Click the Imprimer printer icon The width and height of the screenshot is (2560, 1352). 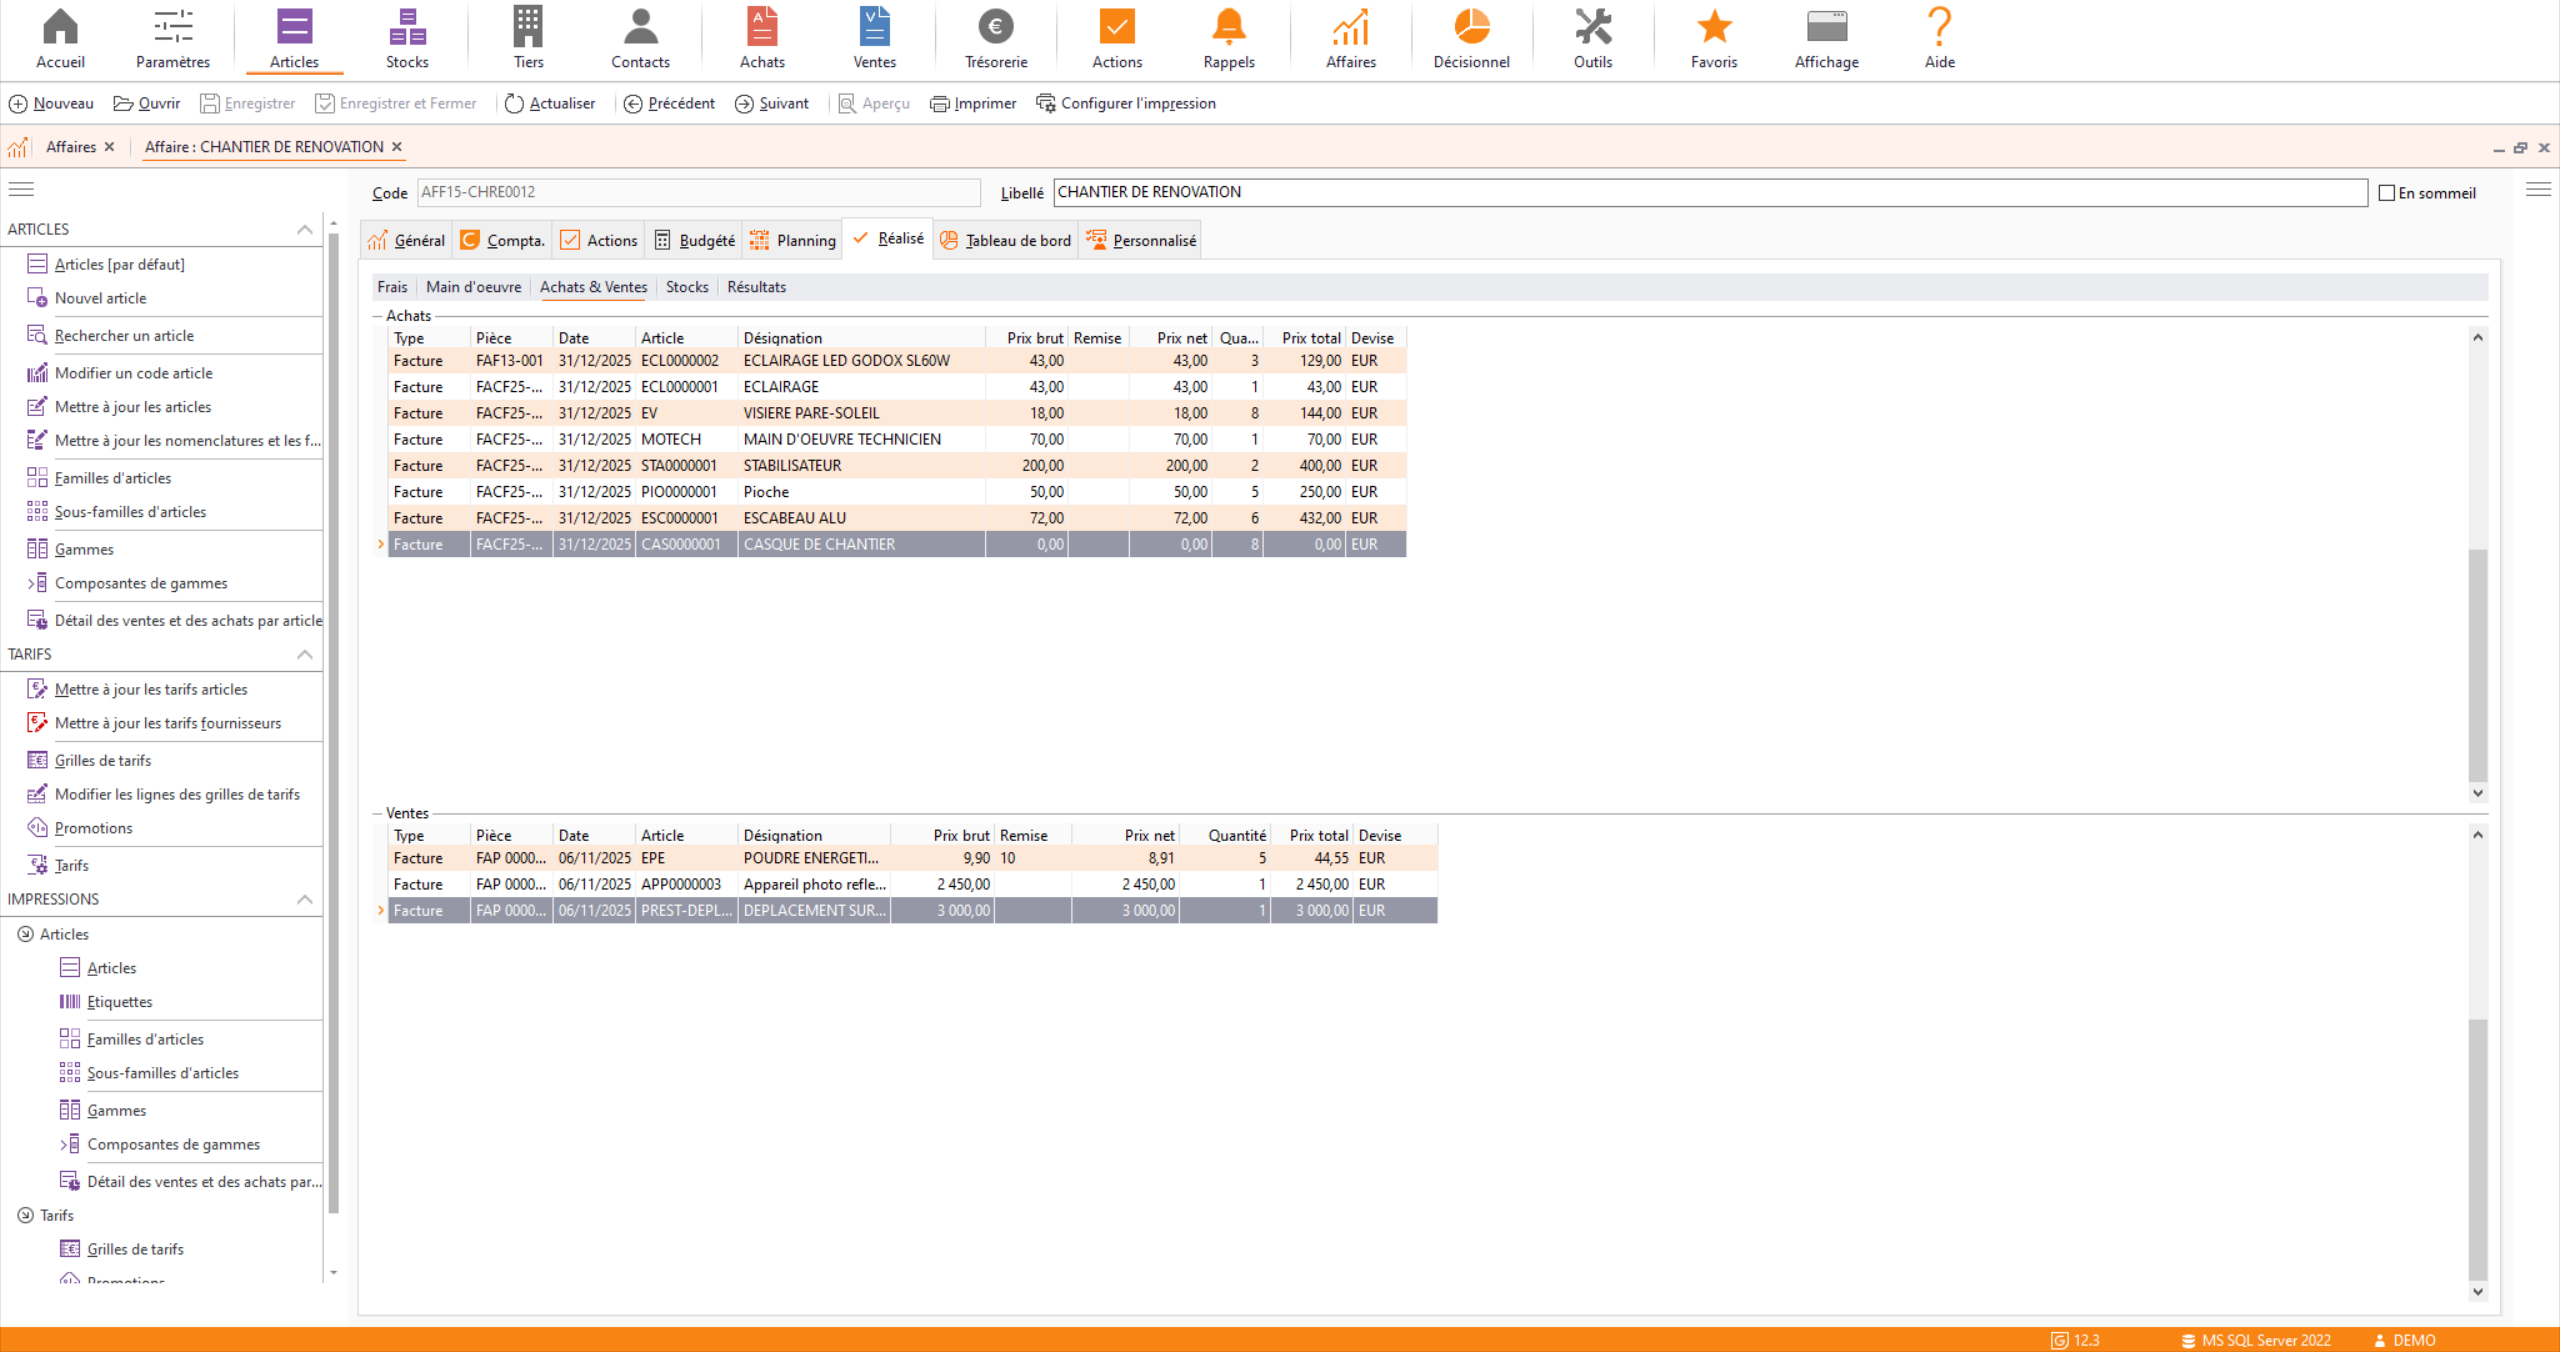(x=939, y=104)
